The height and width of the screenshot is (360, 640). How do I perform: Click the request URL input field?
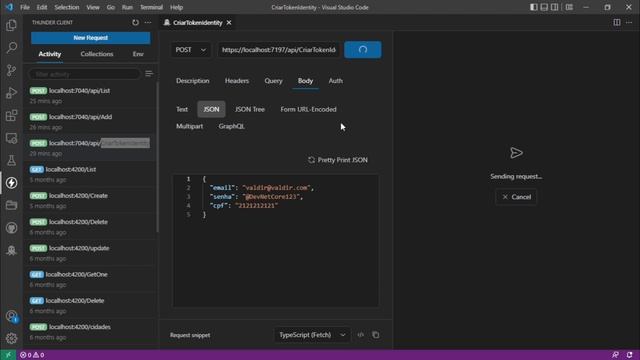click(x=279, y=50)
